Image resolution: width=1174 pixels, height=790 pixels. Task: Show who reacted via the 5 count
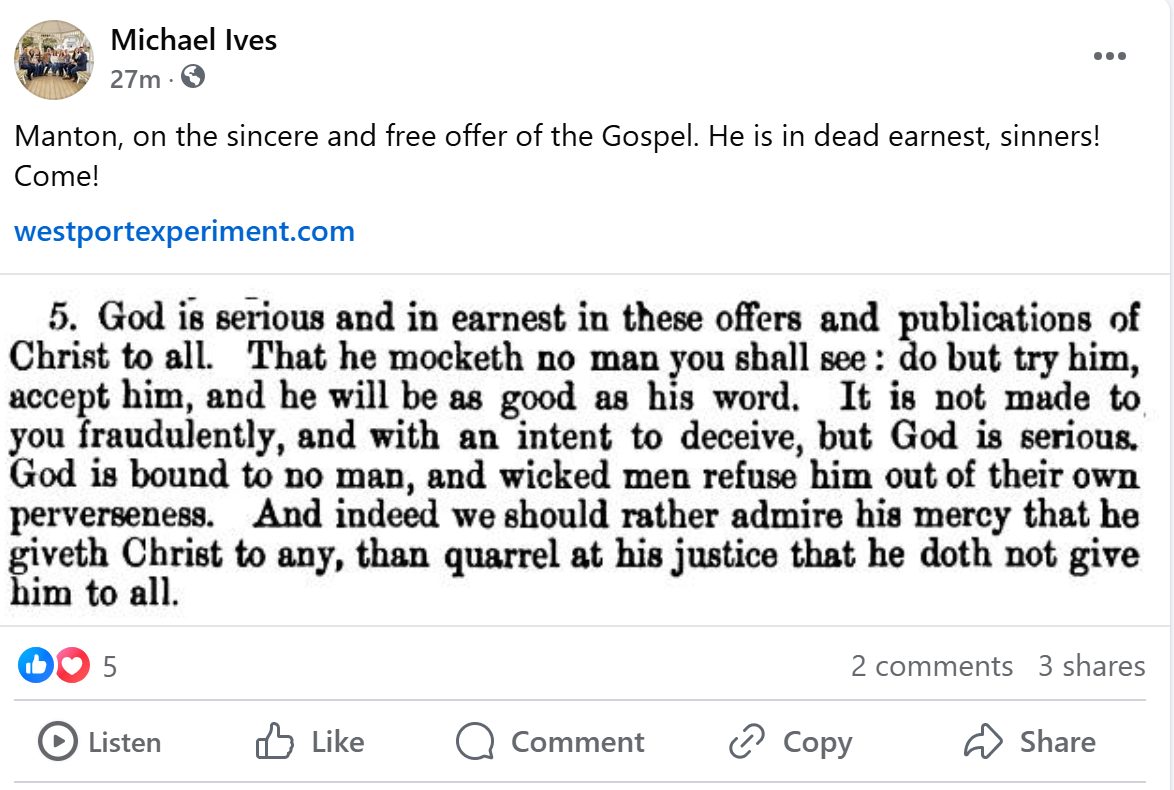pyautogui.click(x=110, y=667)
